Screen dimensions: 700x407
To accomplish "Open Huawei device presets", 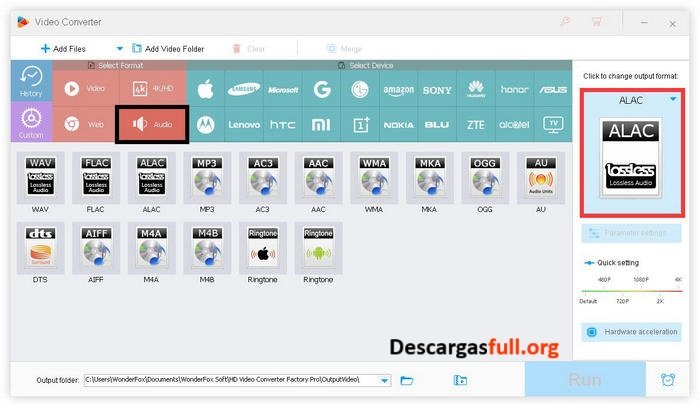I will 476,89.
